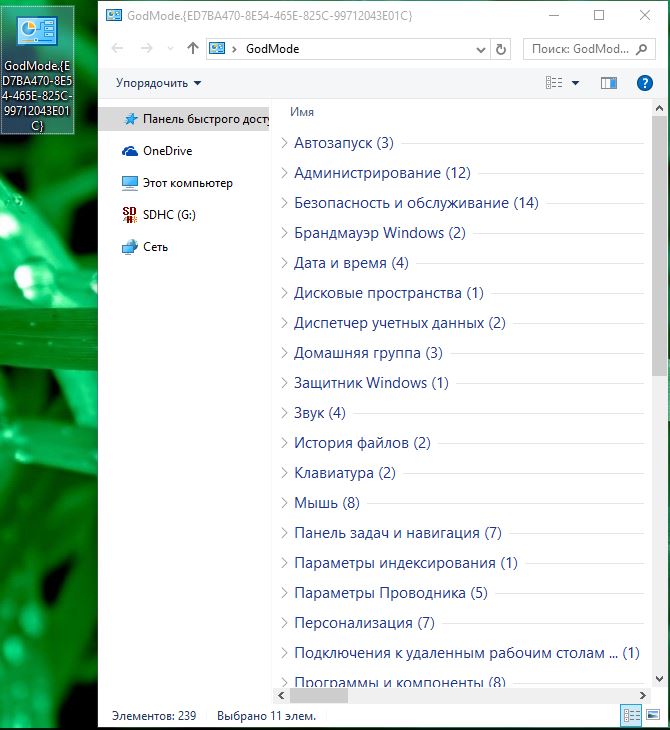Open Сеть in the navigation pane
The image size is (670, 730).
click(155, 247)
